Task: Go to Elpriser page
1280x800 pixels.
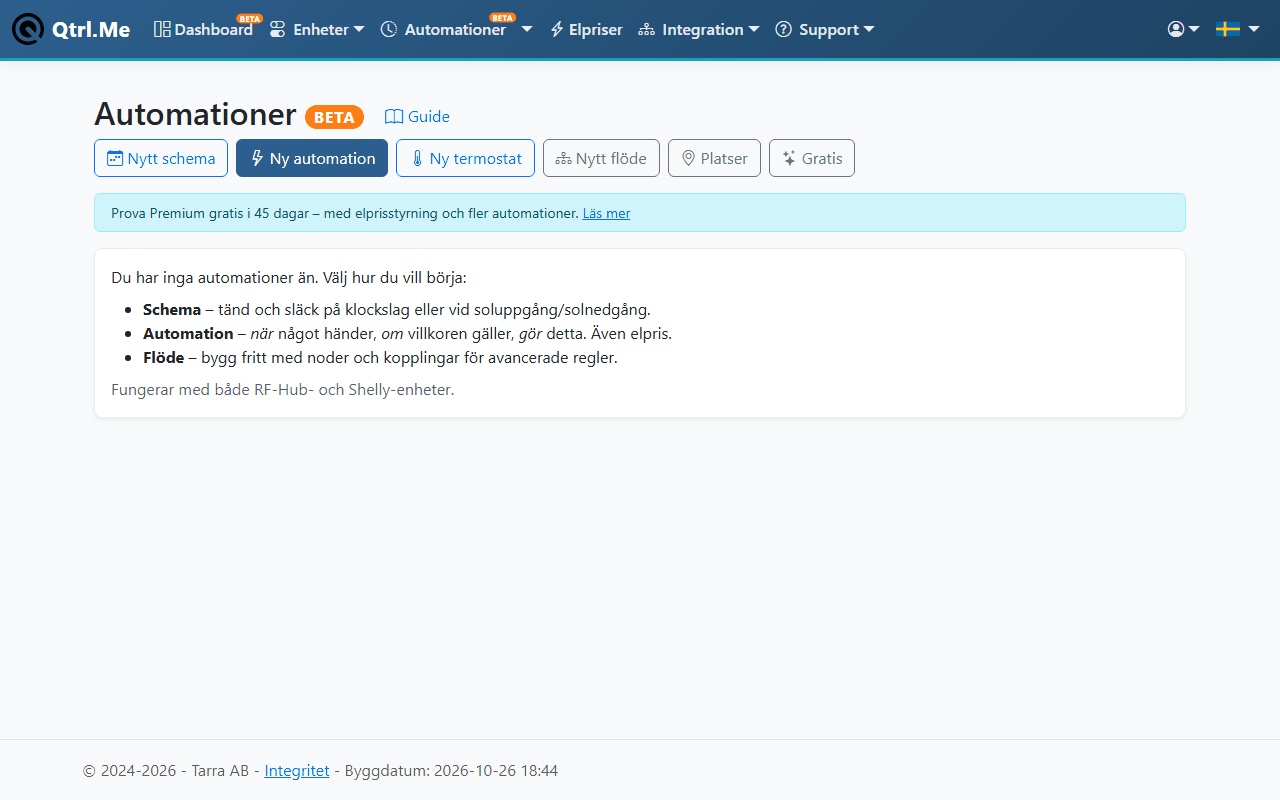Action: click(587, 30)
